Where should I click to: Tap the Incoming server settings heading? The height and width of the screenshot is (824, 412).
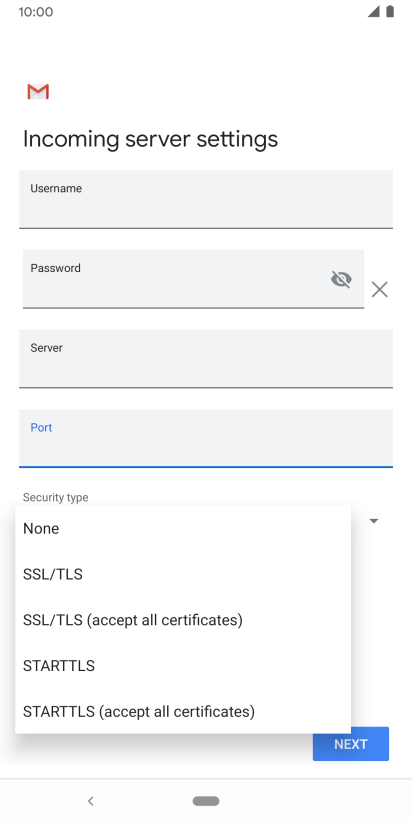150,139
